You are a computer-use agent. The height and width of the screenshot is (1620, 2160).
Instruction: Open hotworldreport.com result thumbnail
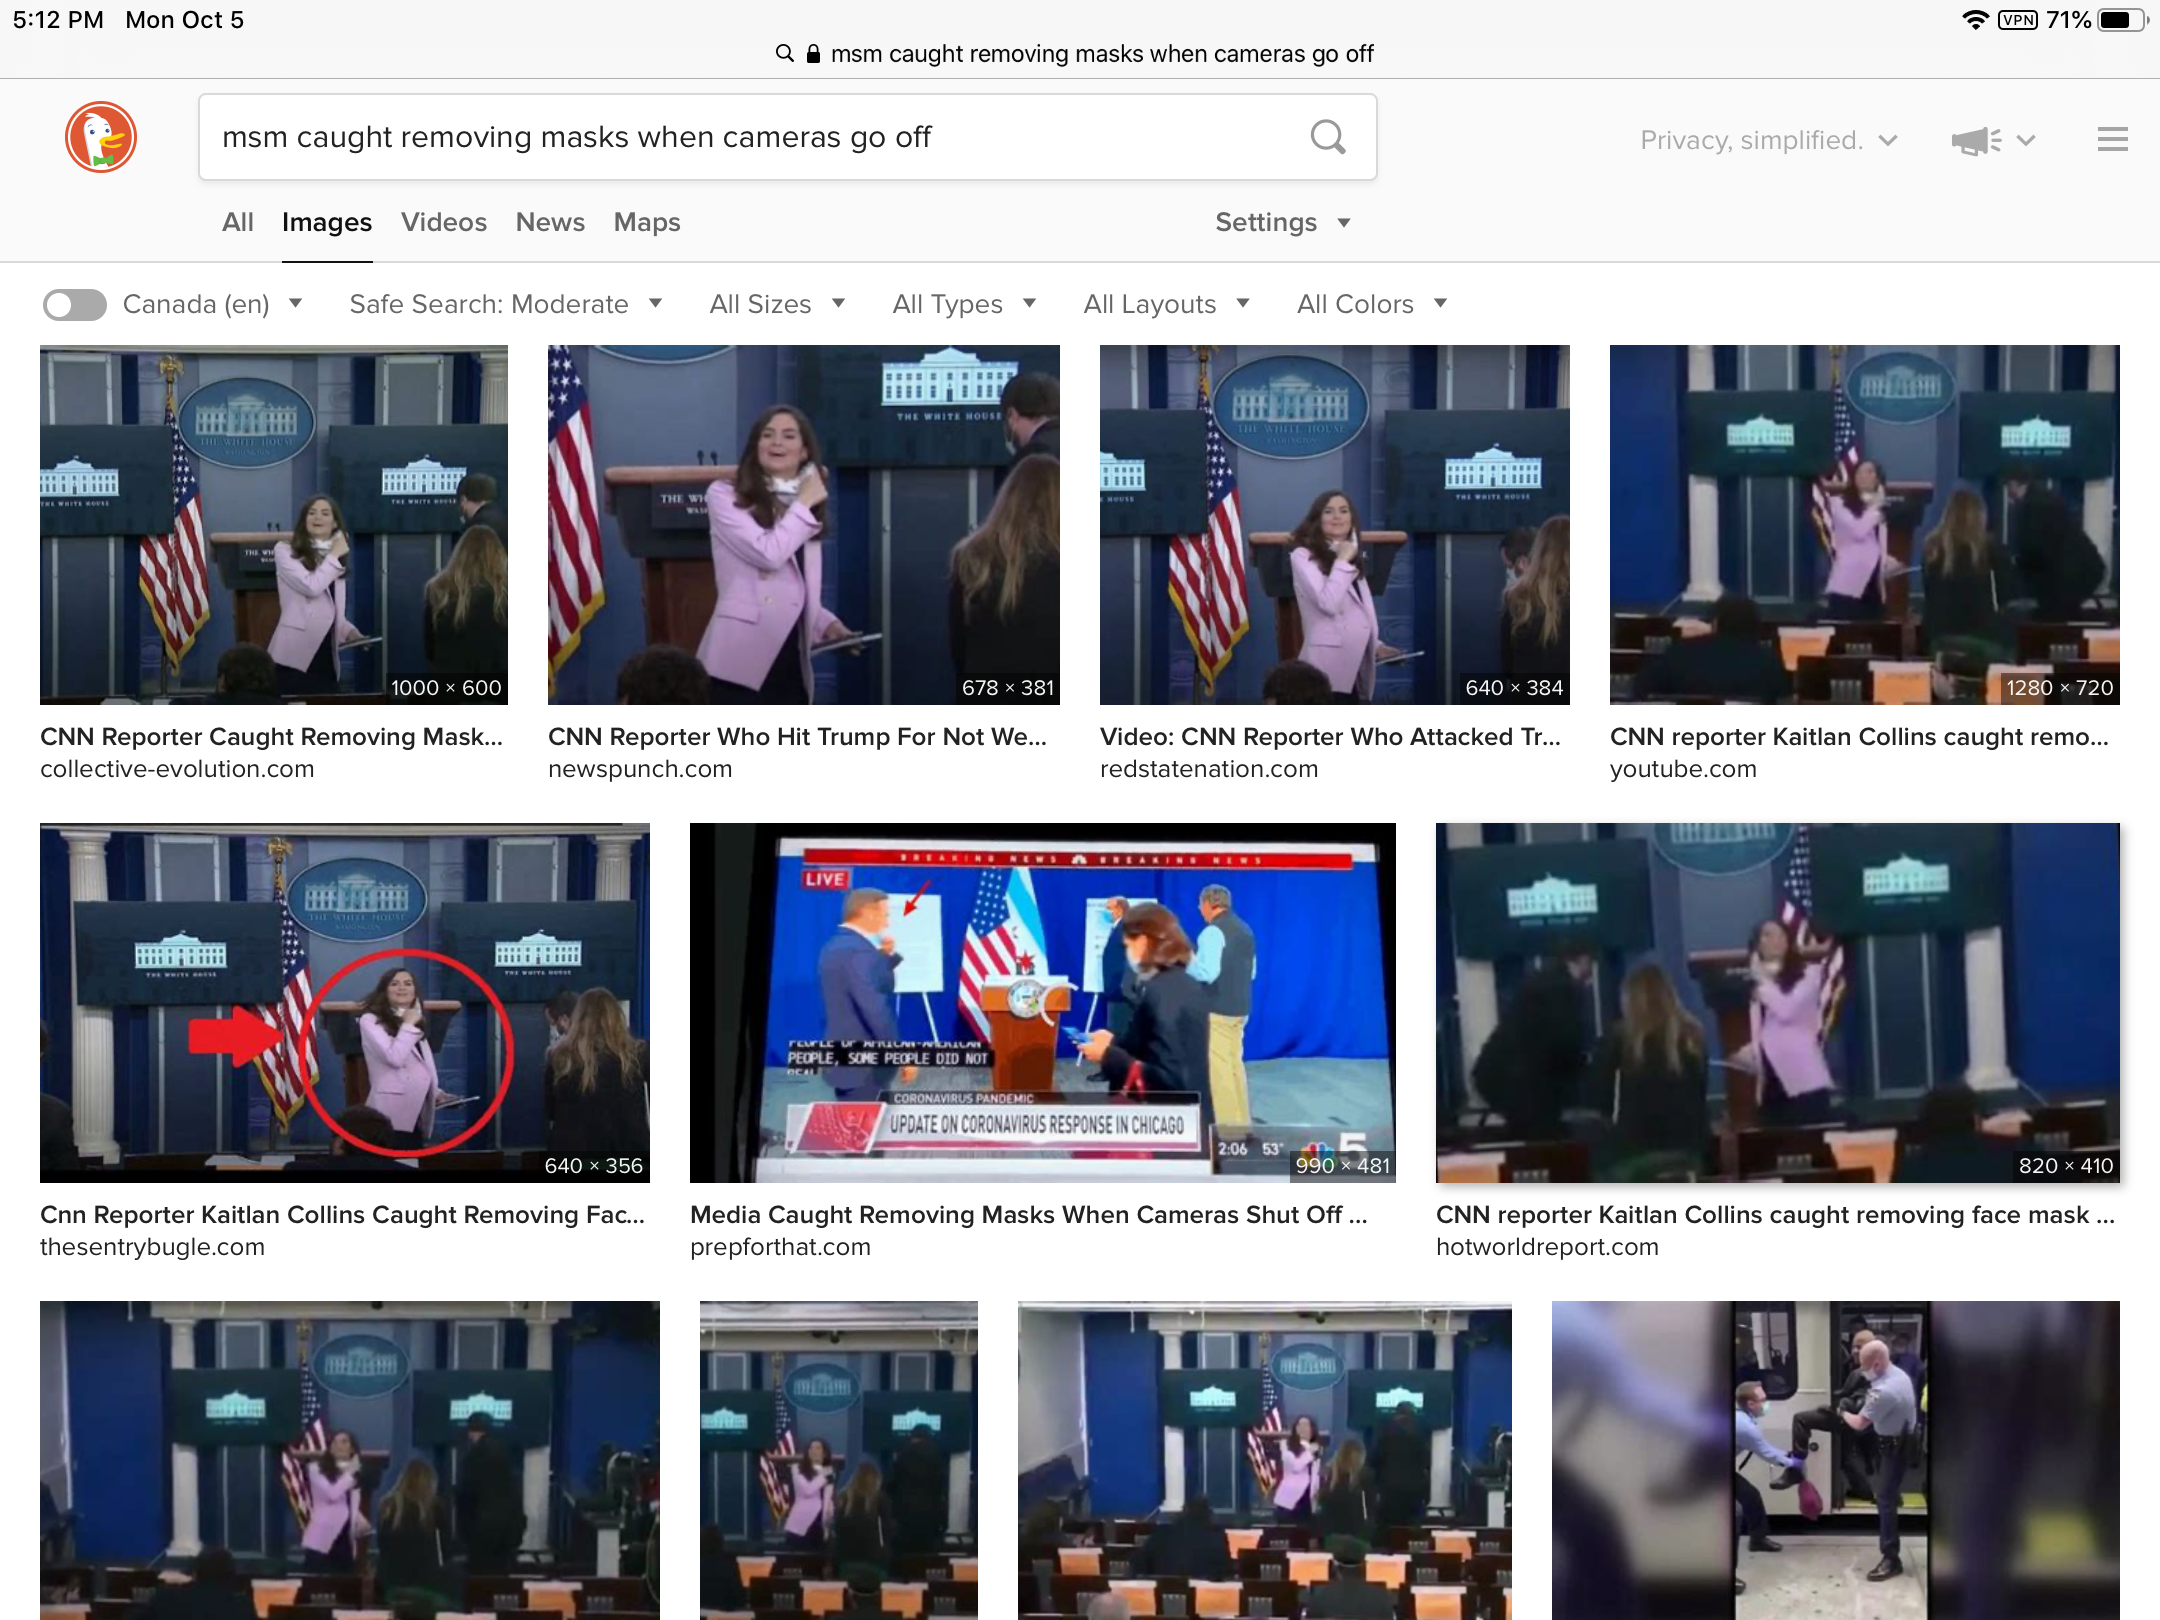(x=1778, y=1003)
